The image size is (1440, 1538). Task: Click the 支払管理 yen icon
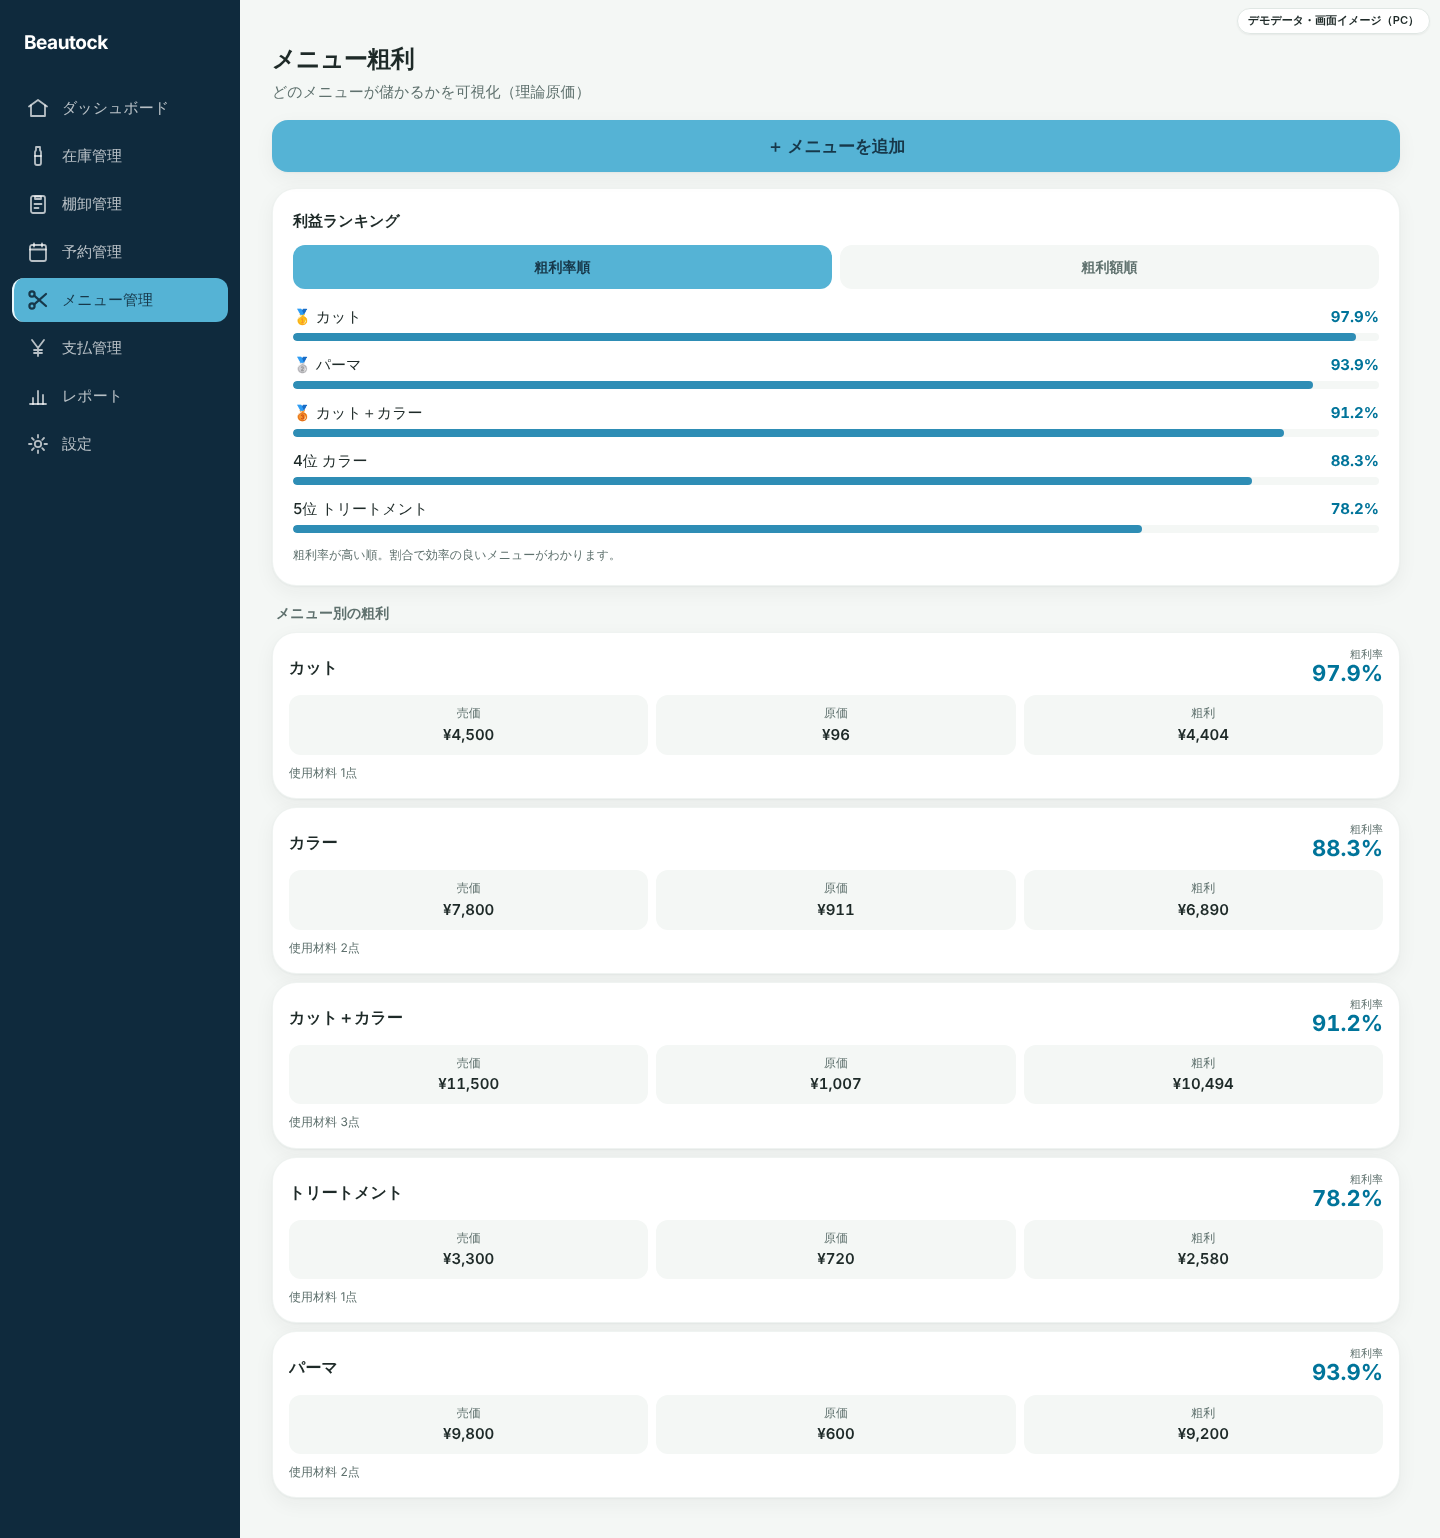tap(38, 348)
